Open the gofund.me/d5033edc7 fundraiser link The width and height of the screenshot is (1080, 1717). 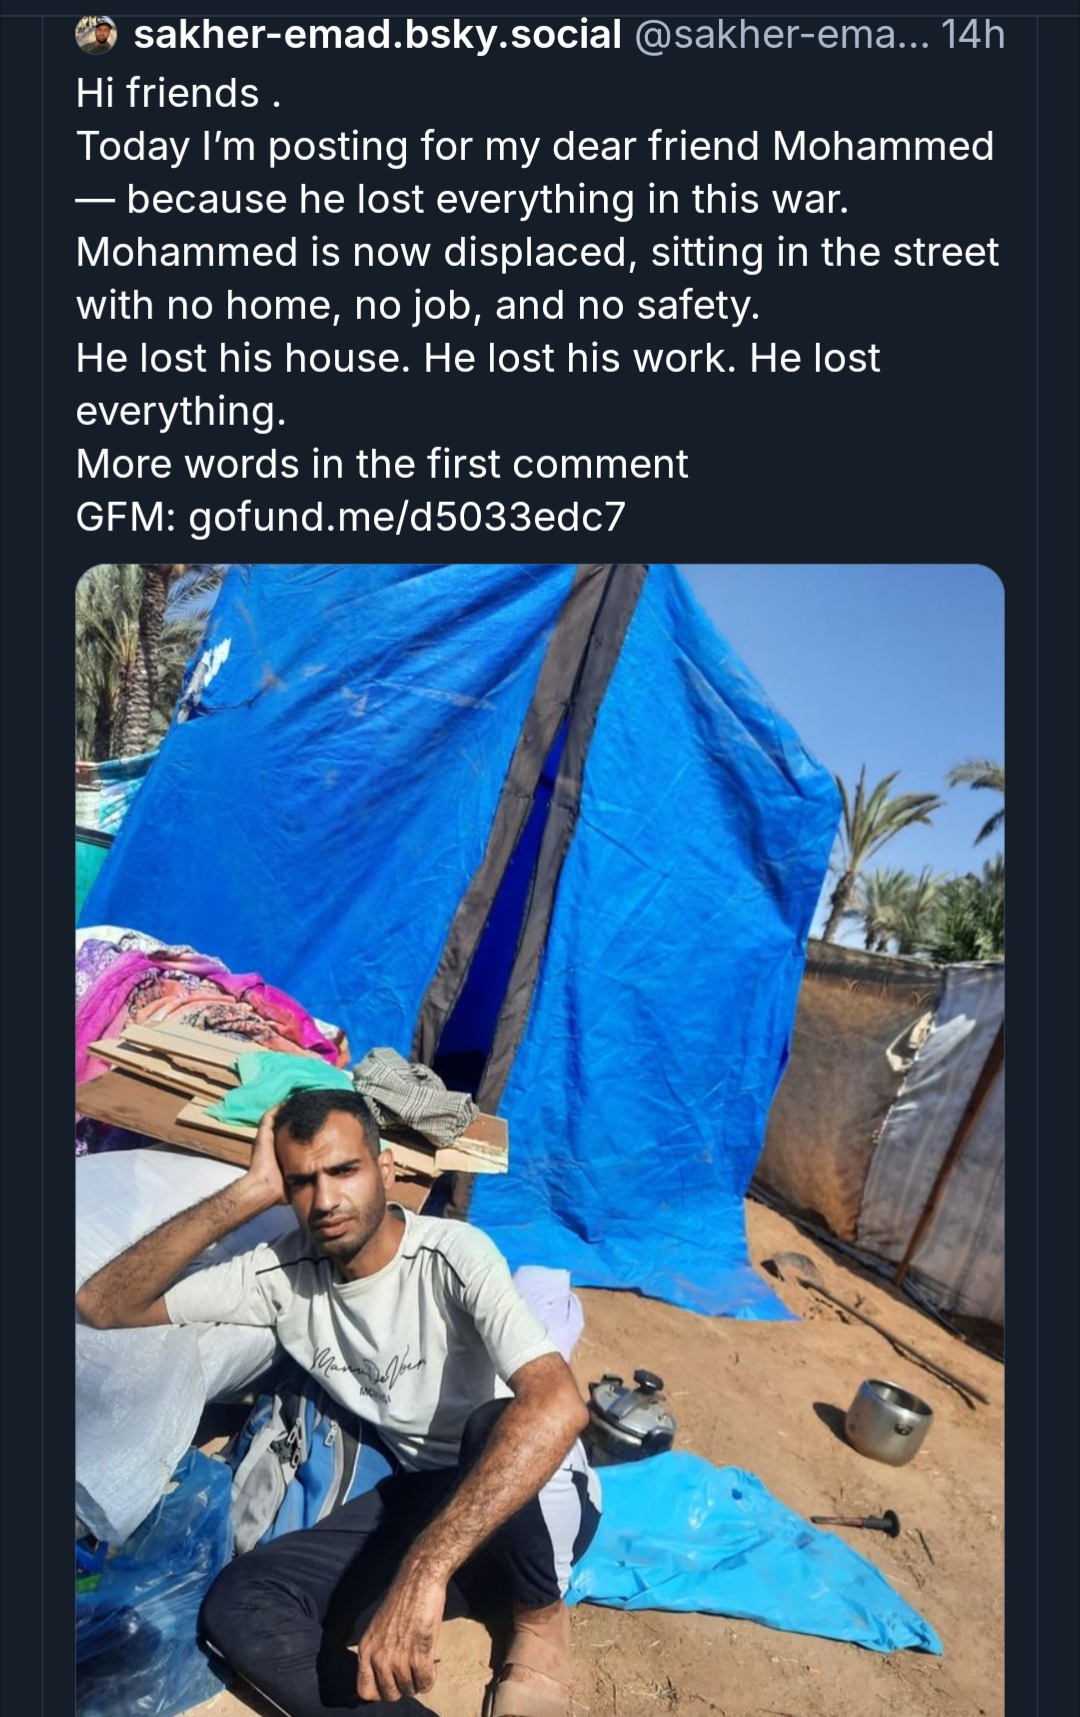[407, 517]
